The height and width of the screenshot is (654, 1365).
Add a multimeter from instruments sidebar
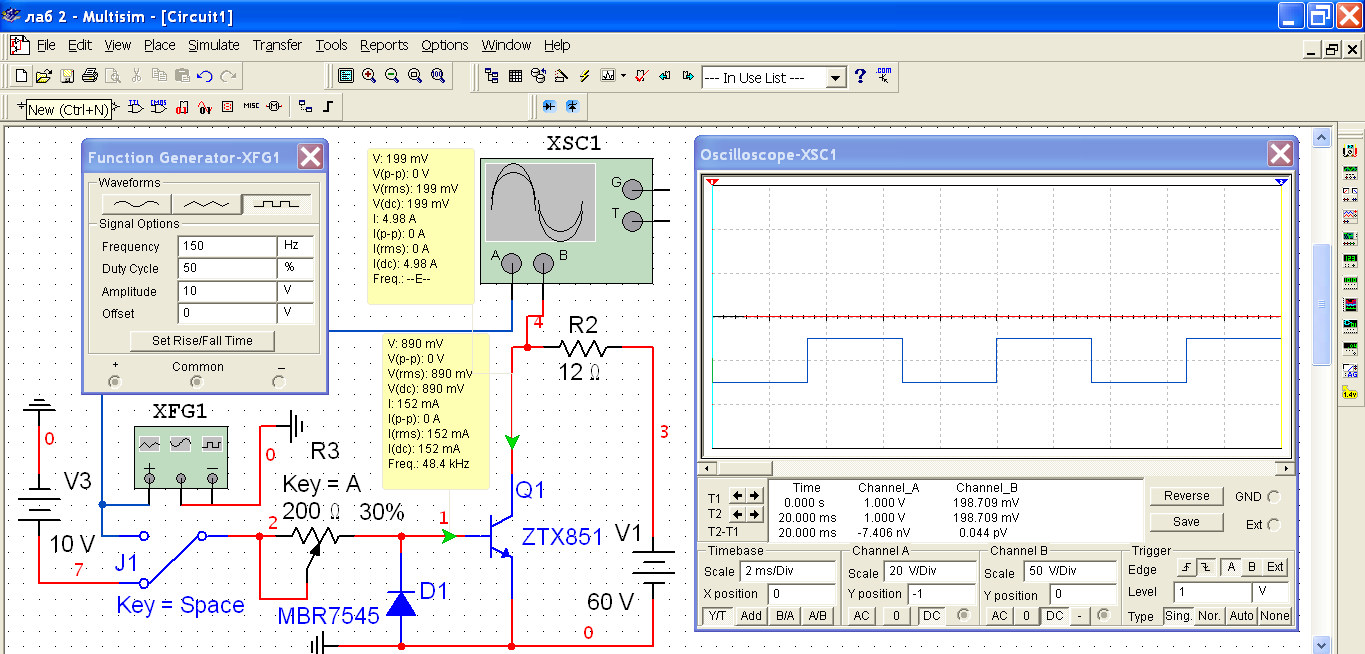(x=1350, y=149)
